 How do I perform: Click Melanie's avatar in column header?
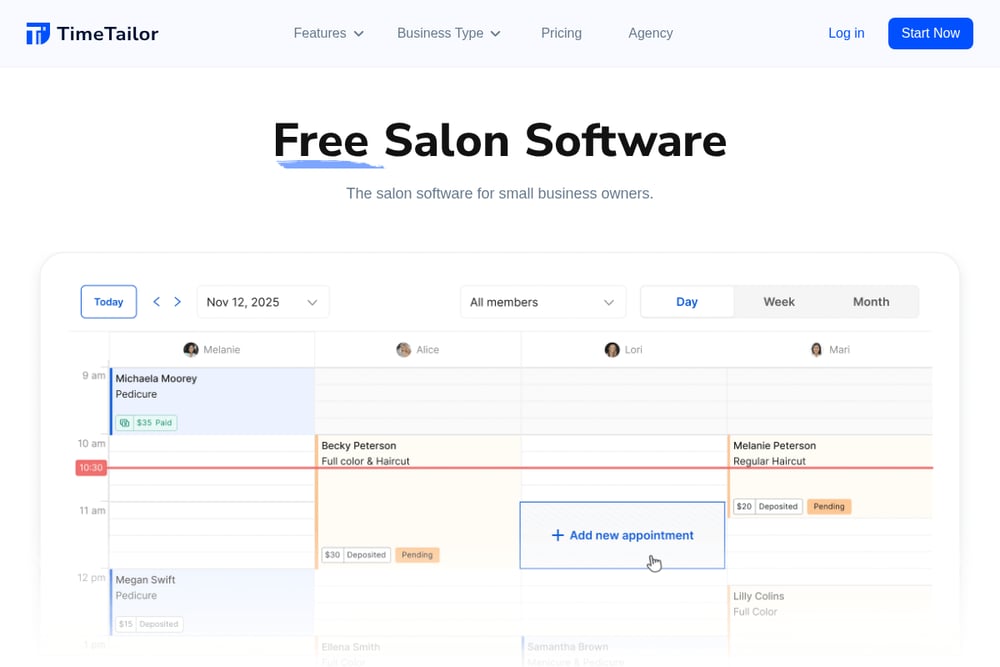pyautogui.click(x=191, y=349)
